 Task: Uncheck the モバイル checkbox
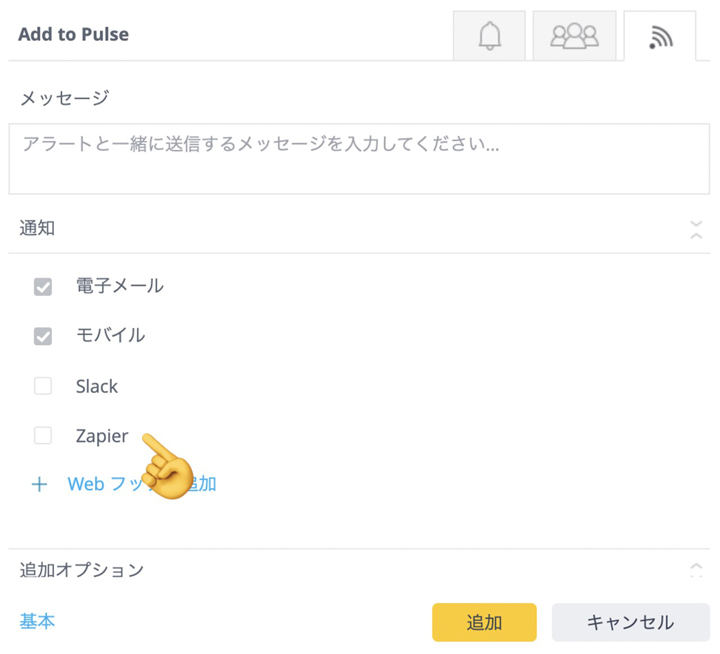43,336
